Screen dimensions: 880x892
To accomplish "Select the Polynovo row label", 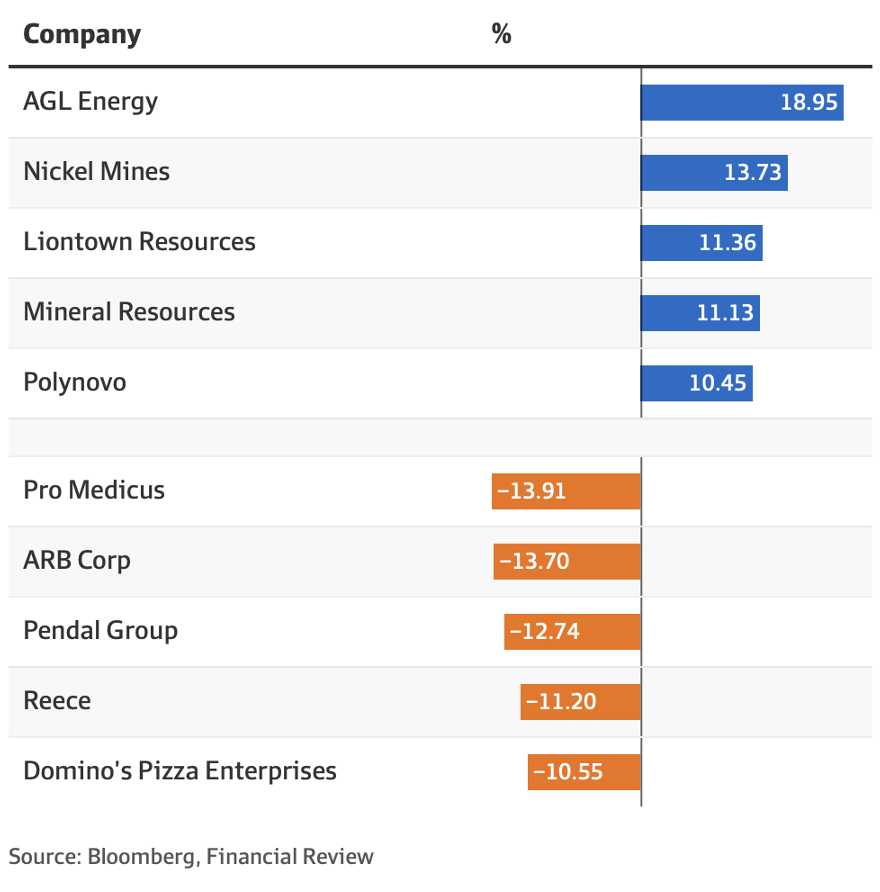I will [75, 381].
